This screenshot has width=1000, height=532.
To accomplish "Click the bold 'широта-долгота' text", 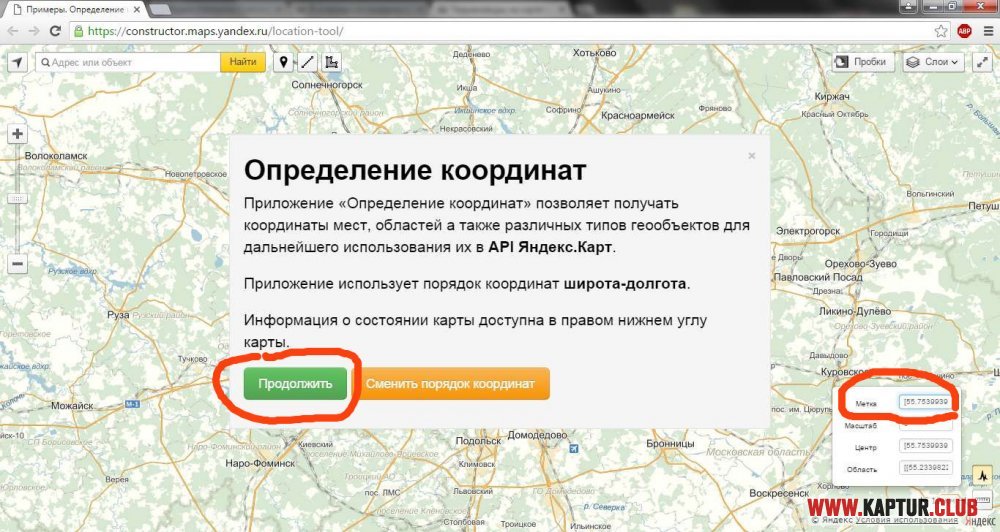I will click(x=625, y=284).
